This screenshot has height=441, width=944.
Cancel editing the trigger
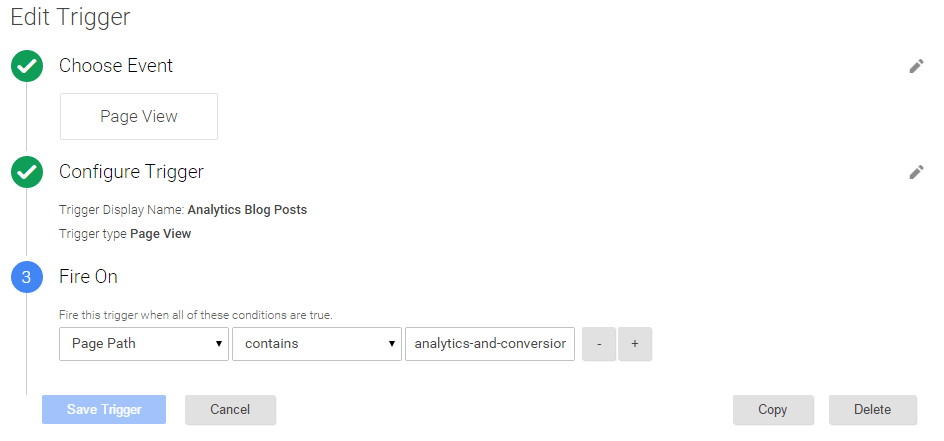(x=230, y=410)
